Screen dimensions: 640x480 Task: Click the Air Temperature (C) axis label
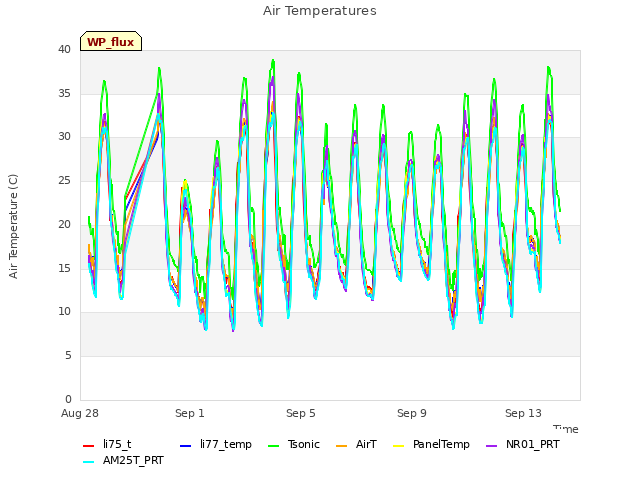click(13, 226)
